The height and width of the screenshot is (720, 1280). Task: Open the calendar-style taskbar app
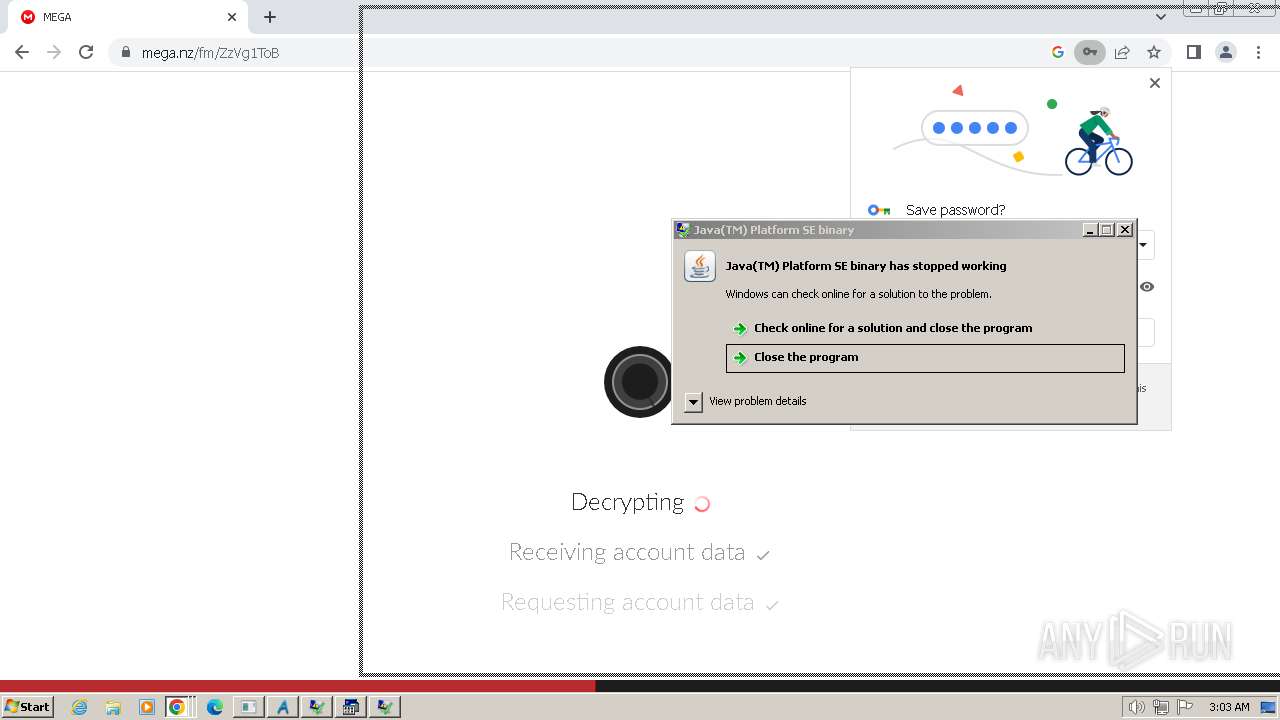pos(350,707)
